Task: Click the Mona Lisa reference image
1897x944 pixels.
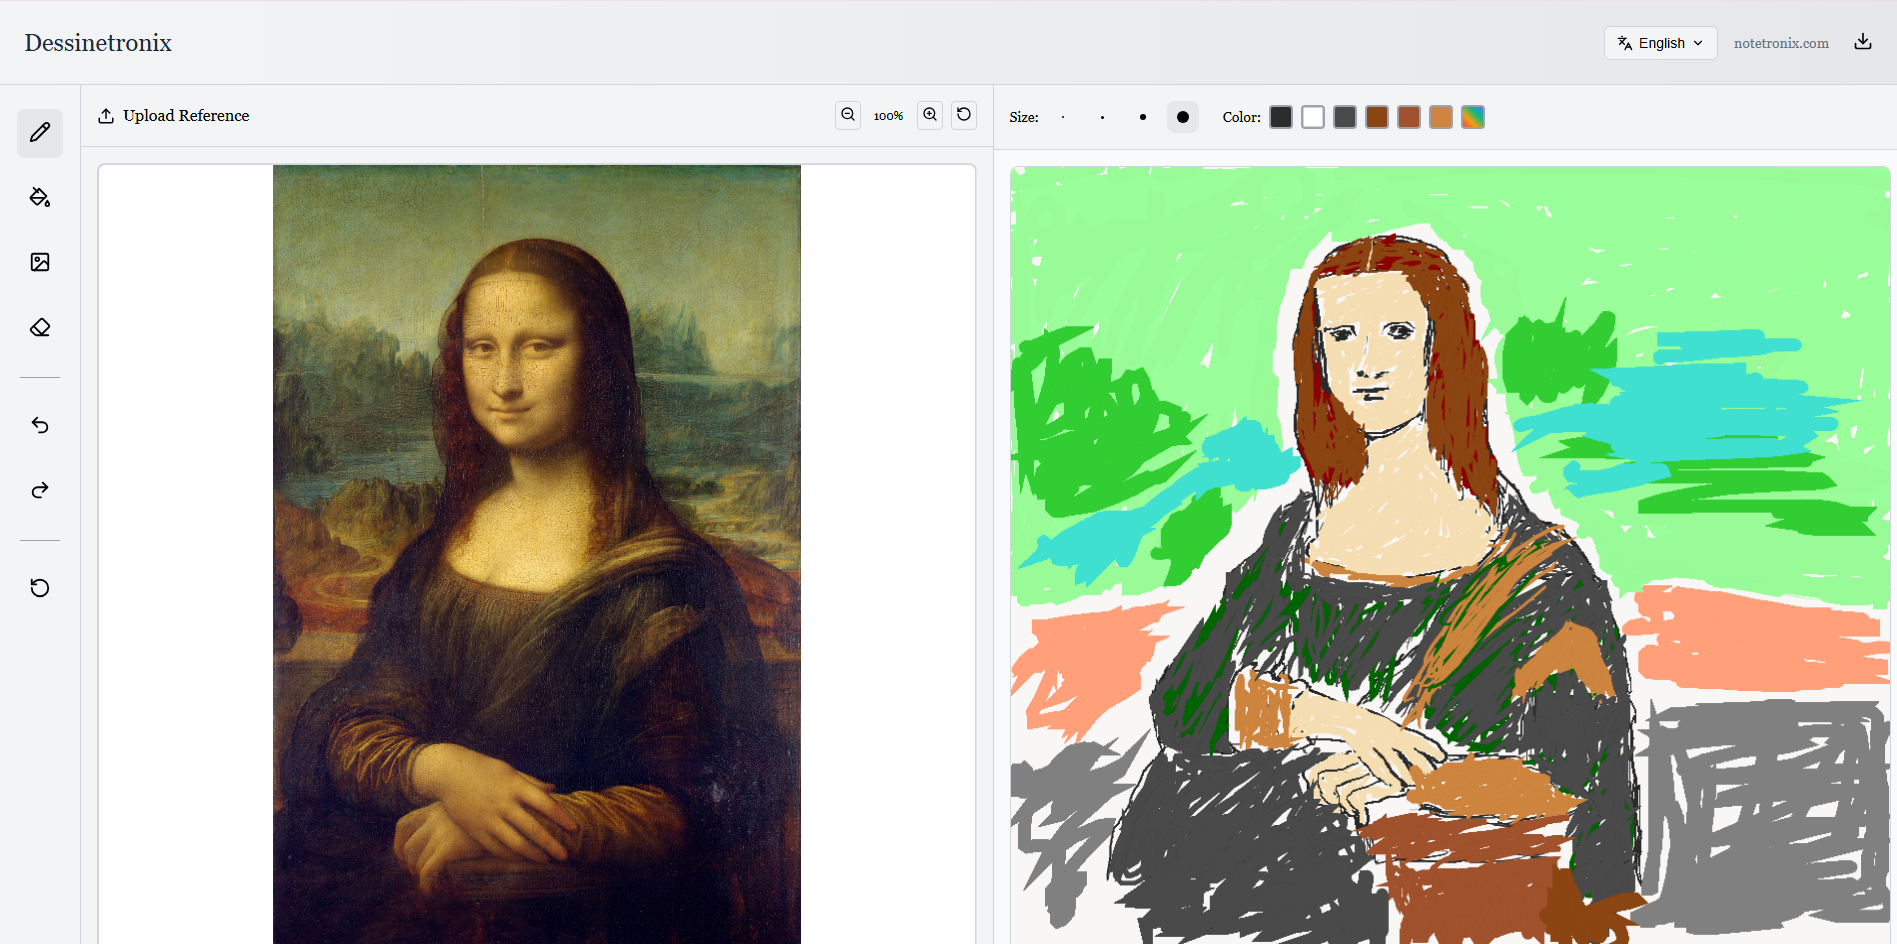Action: click(537, 554)
